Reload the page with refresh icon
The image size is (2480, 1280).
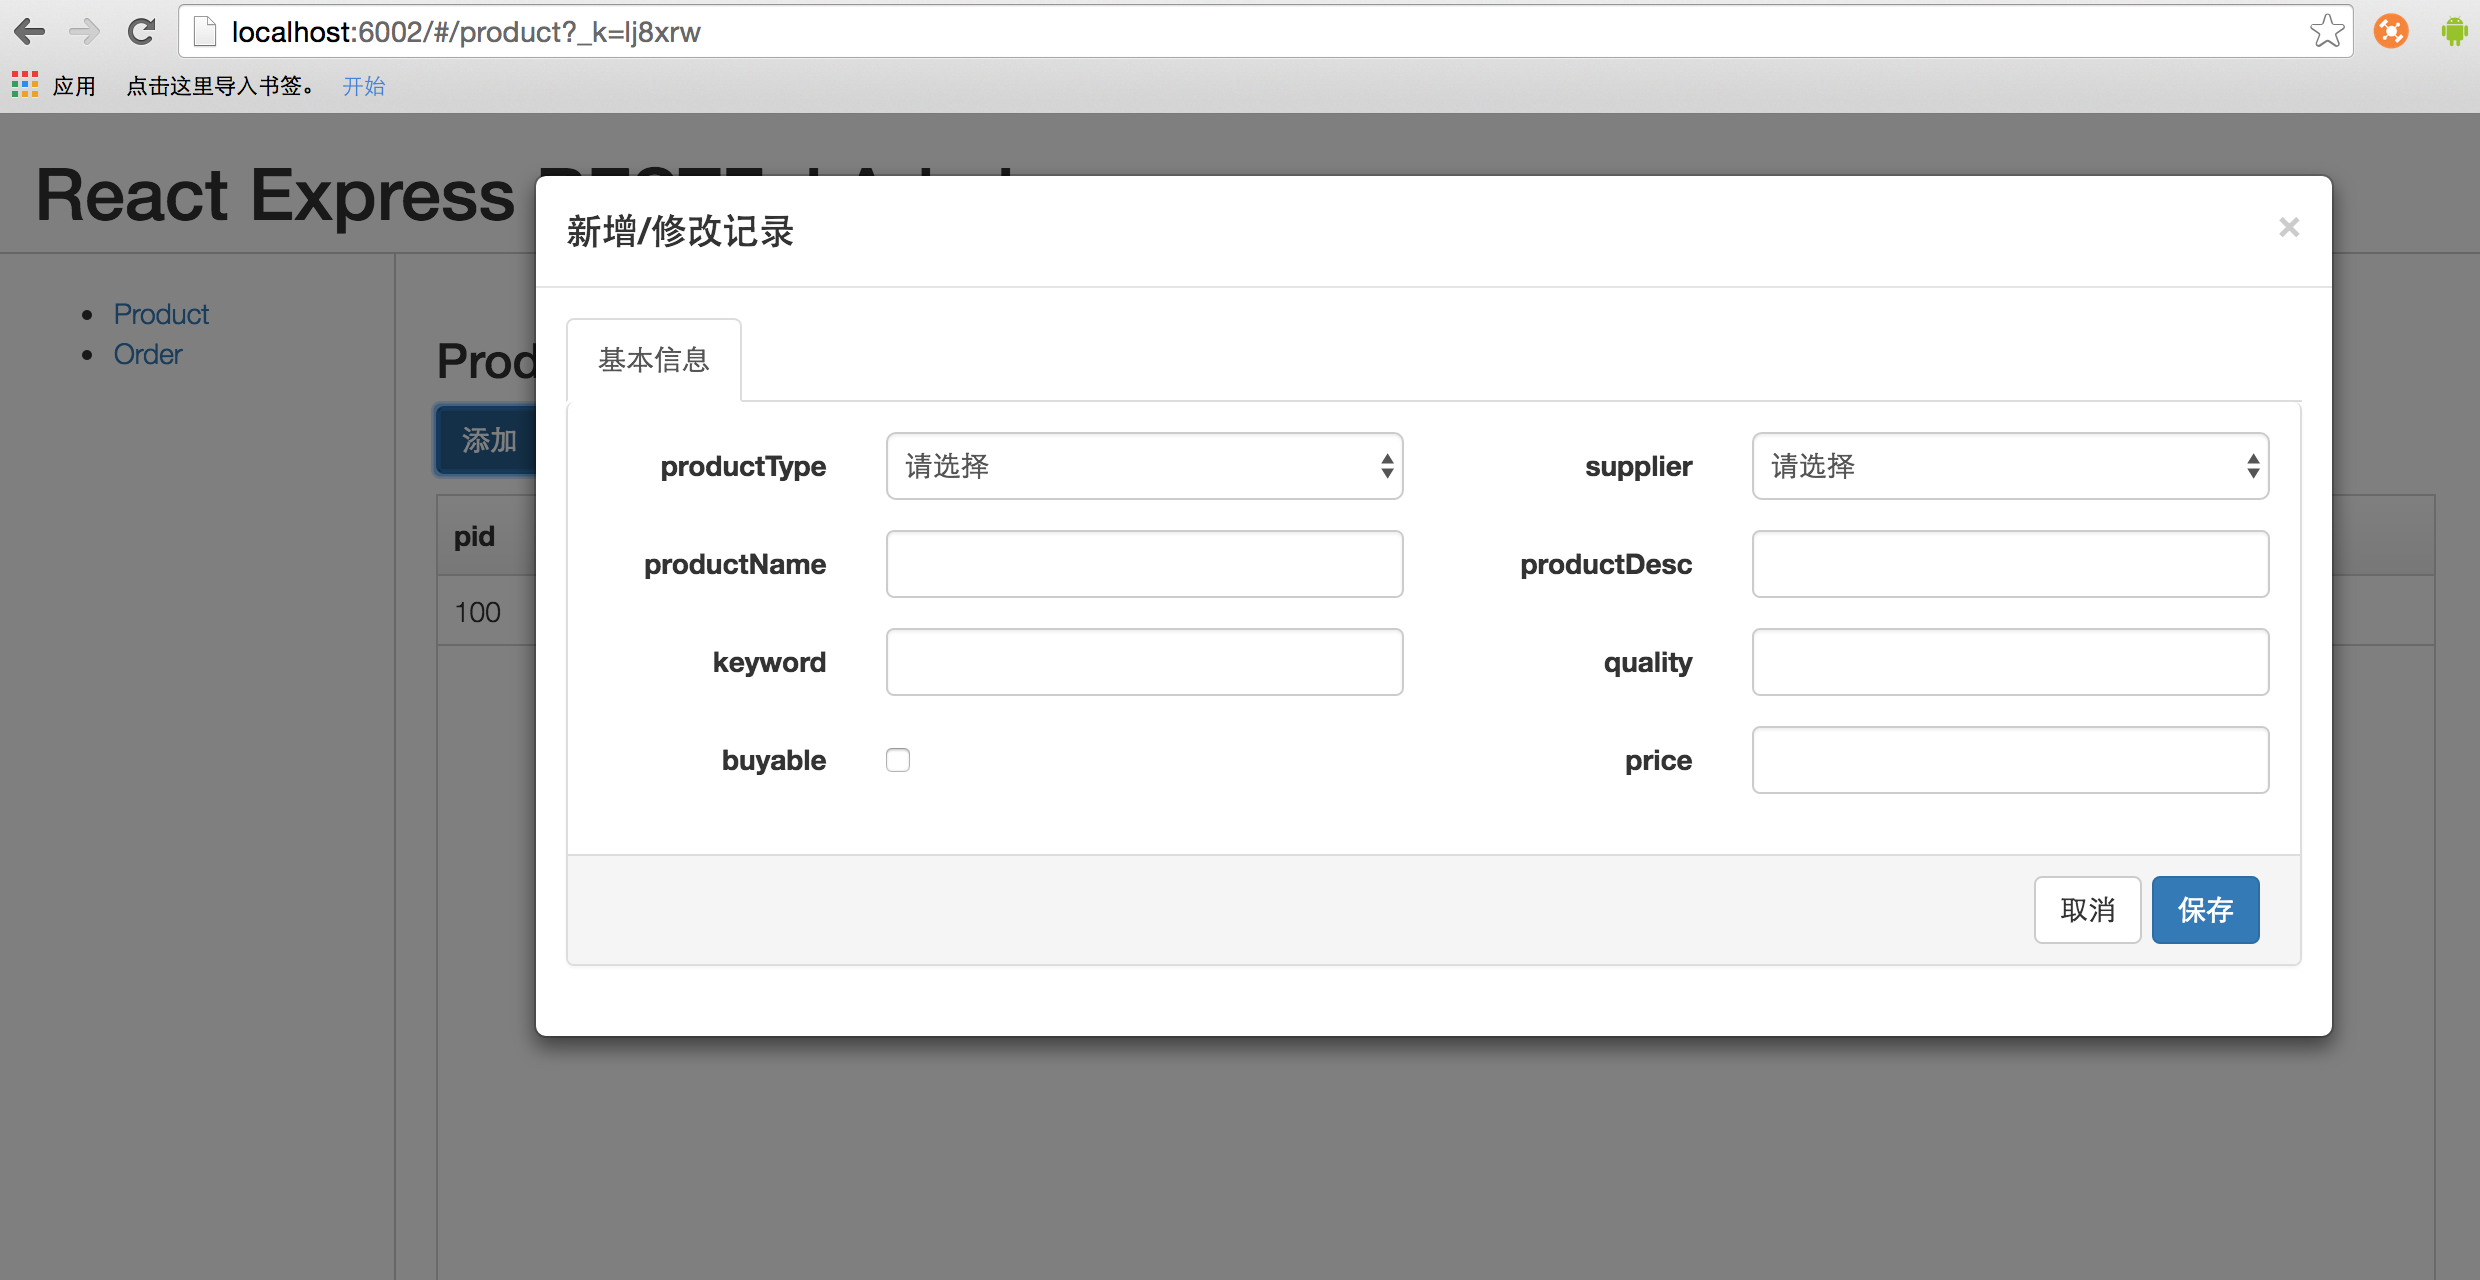point(142,32)
